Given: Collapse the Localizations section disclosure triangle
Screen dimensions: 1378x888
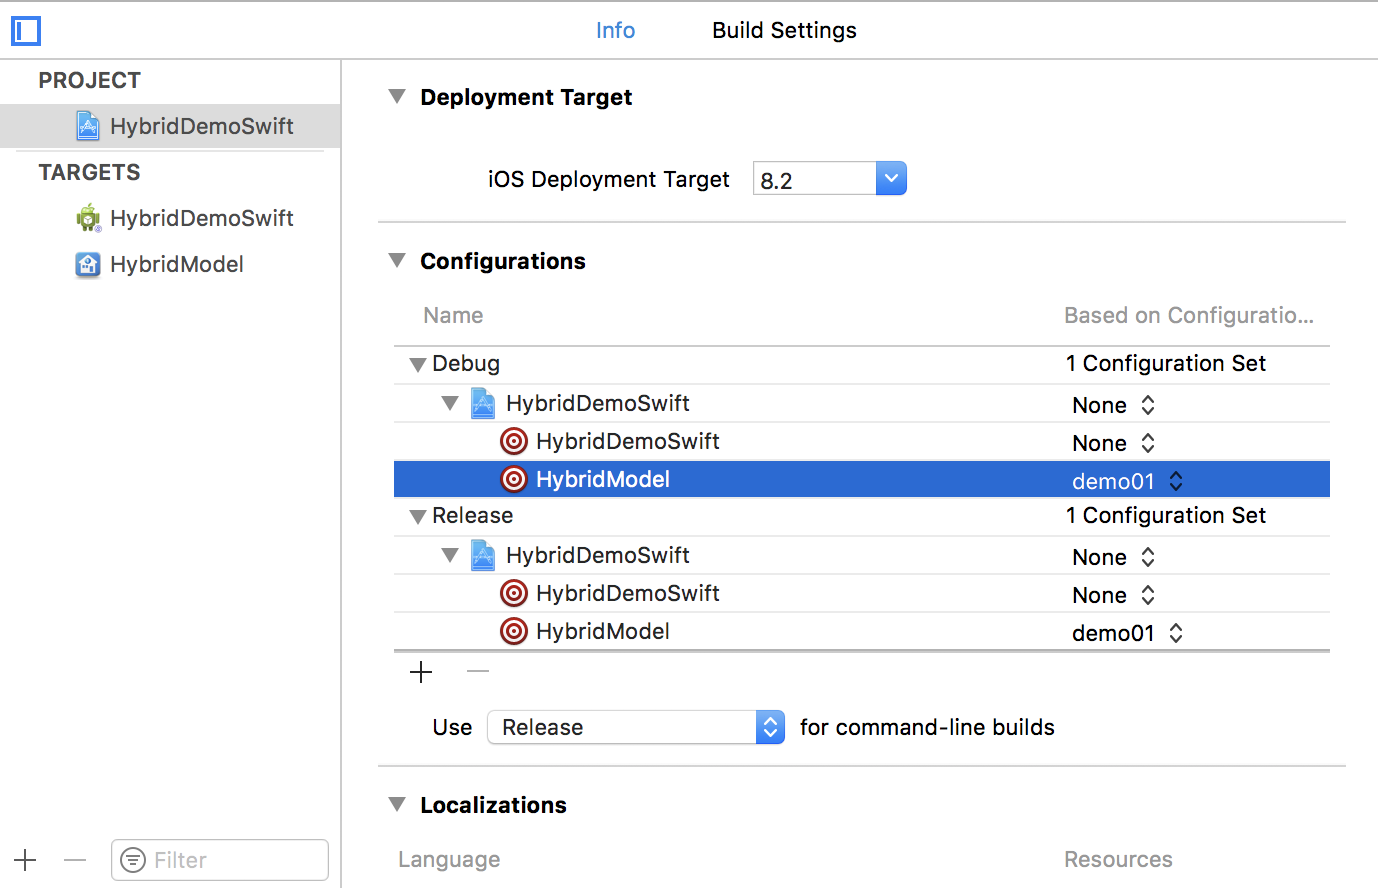Looking at the screenshot, I should pyautogui.click(x=397, y=804).
